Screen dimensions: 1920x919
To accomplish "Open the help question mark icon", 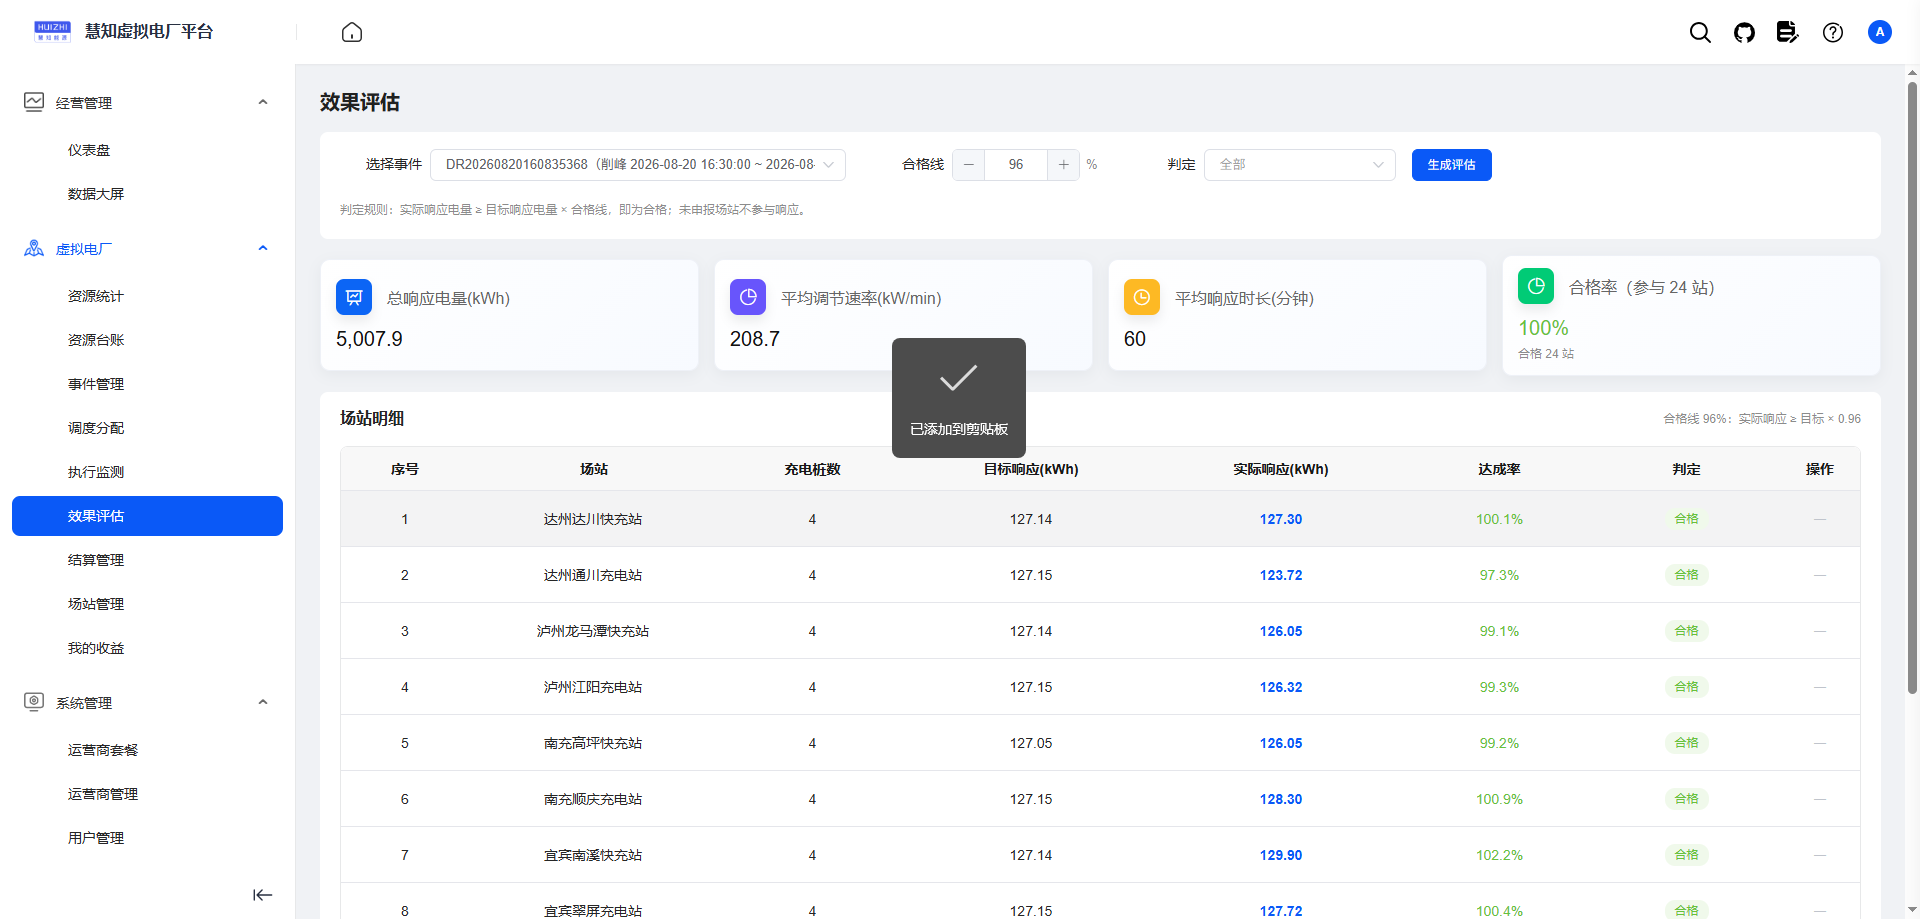I will click(x=1833, y=32).
